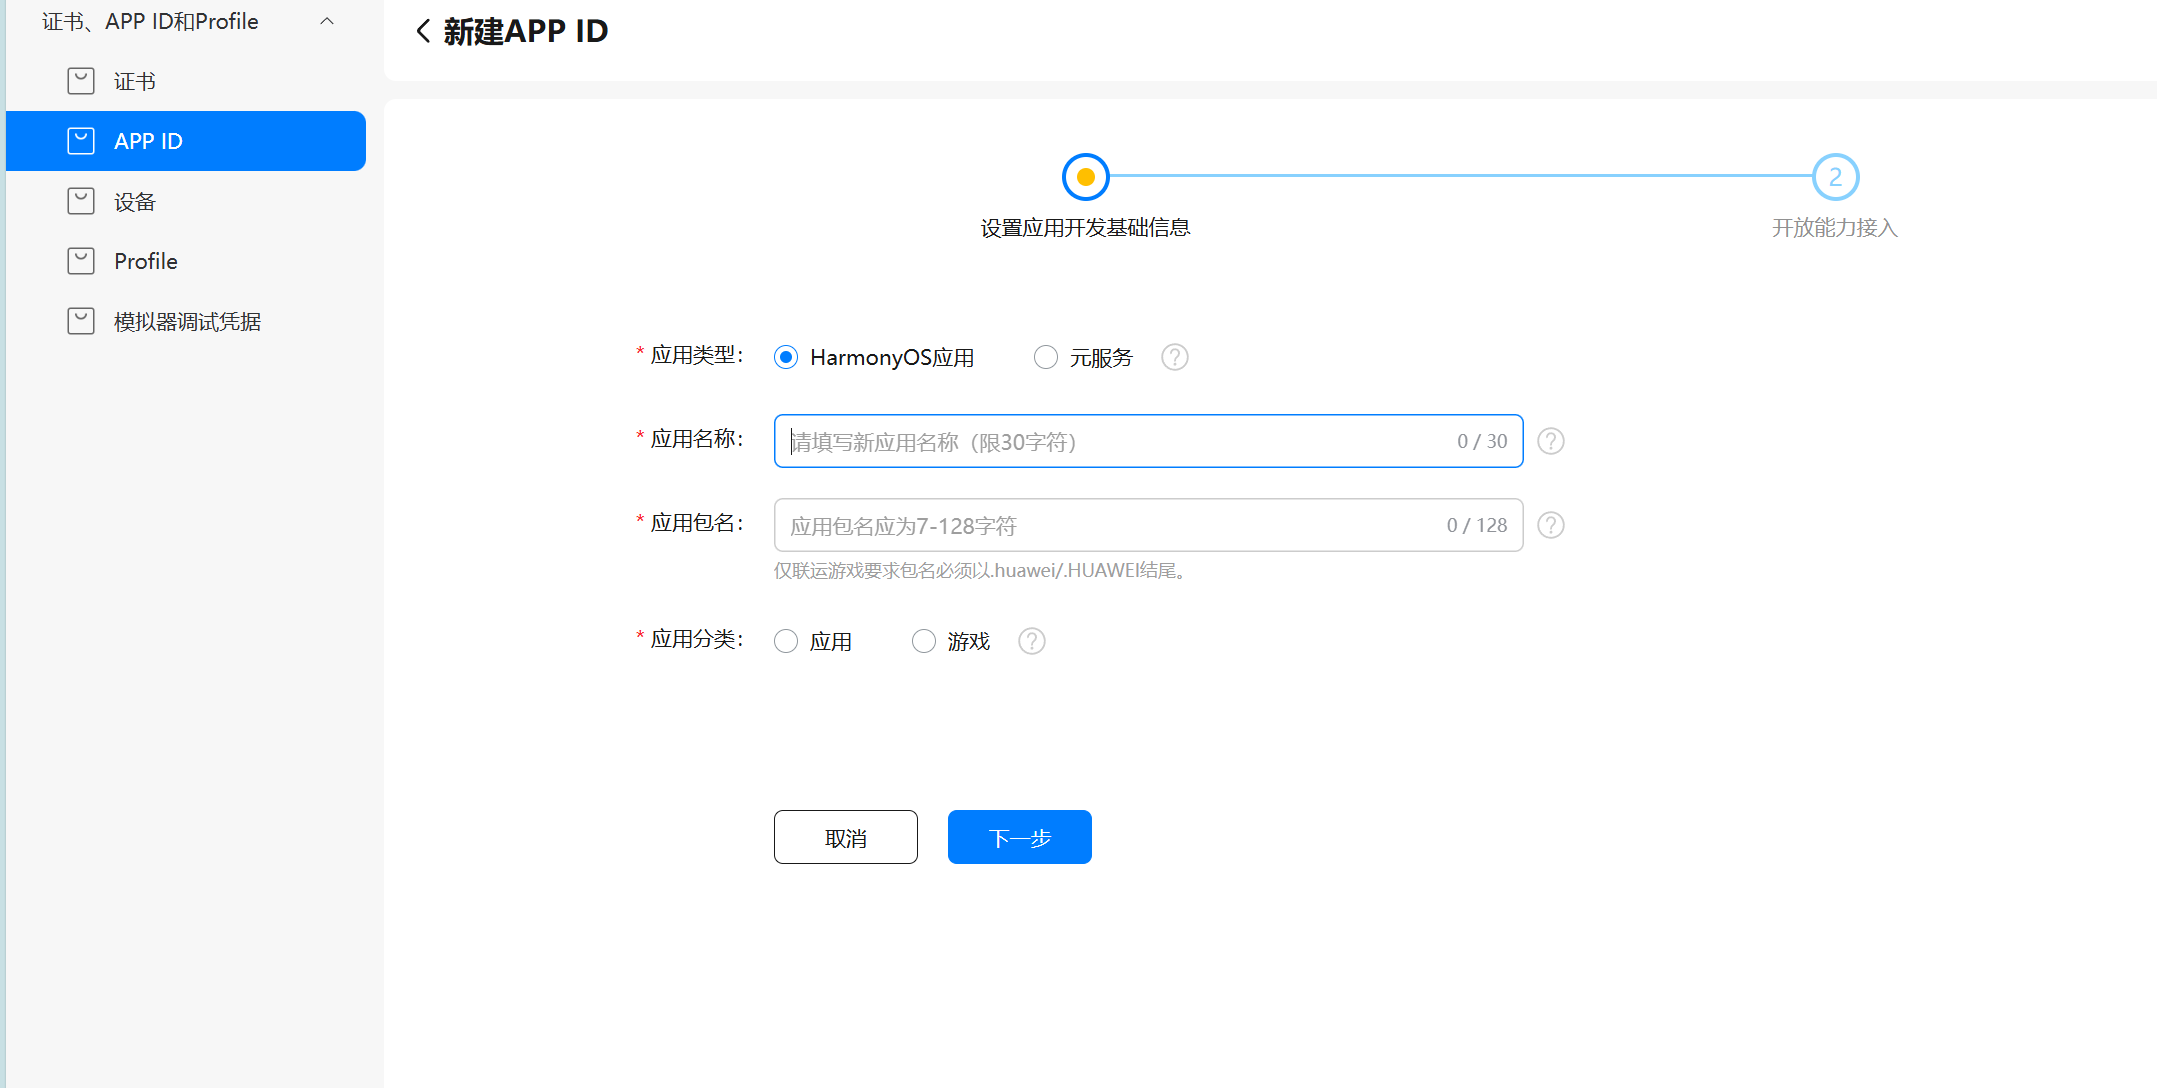Select the HarmonyOS应用 radio button
The height and width of the screenshot is (1088, 2157).
pyautogui.click(x=786, y=357)
